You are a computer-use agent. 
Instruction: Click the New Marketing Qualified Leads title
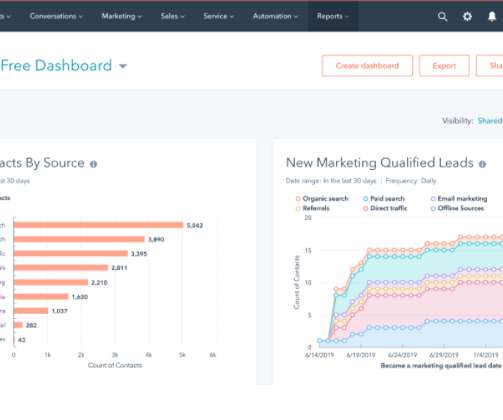(380, 163)
